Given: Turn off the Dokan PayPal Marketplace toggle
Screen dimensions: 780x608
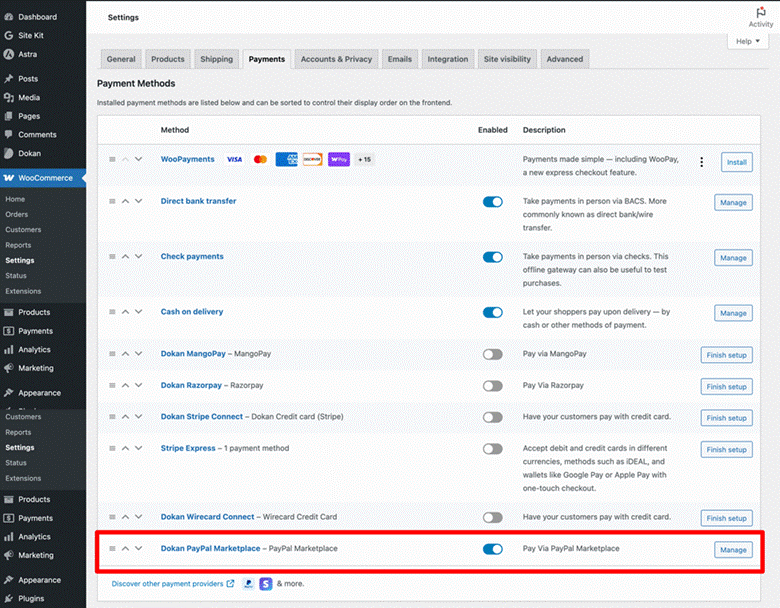Looking at the screenshot, I should [492, 549].
